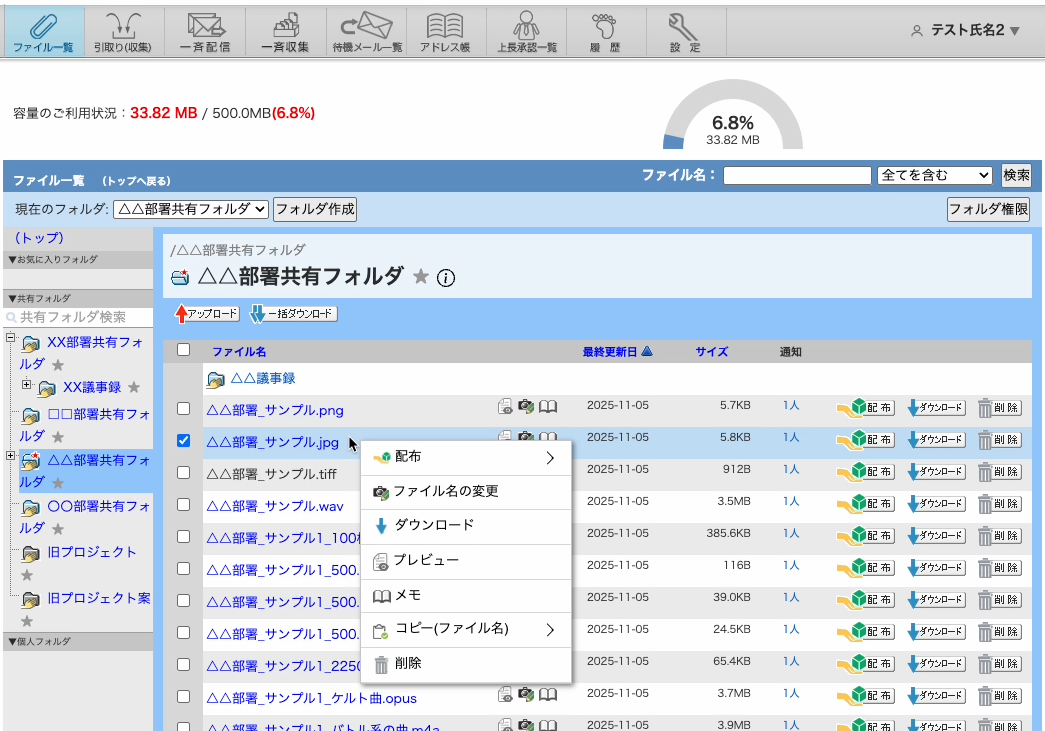This screenshot has height=731, width=1045.
Task: Choose プレビュー from the context menu
Action: point(425,560)
